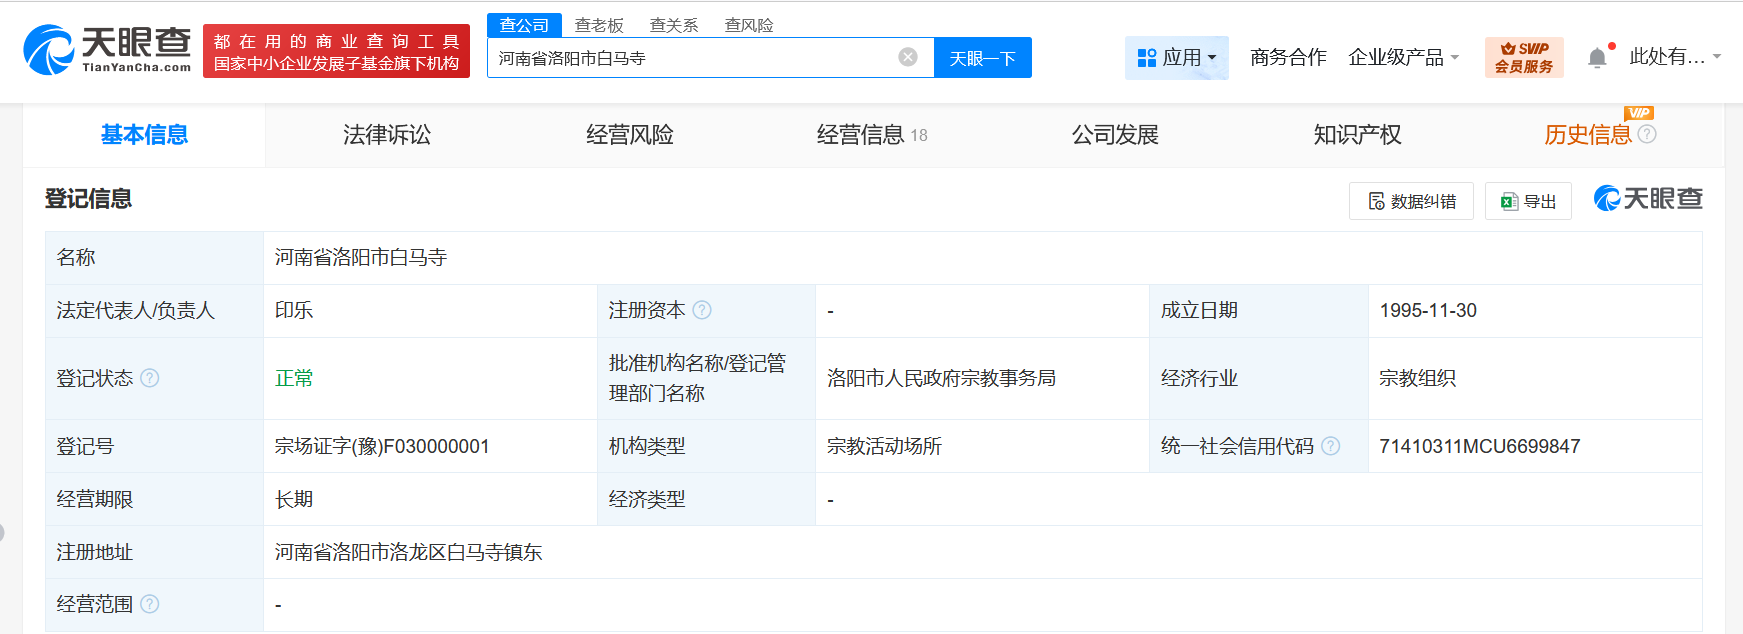Select the 查老板 search tab
Screen dimensions: 1743x634
tap(599, 25)
